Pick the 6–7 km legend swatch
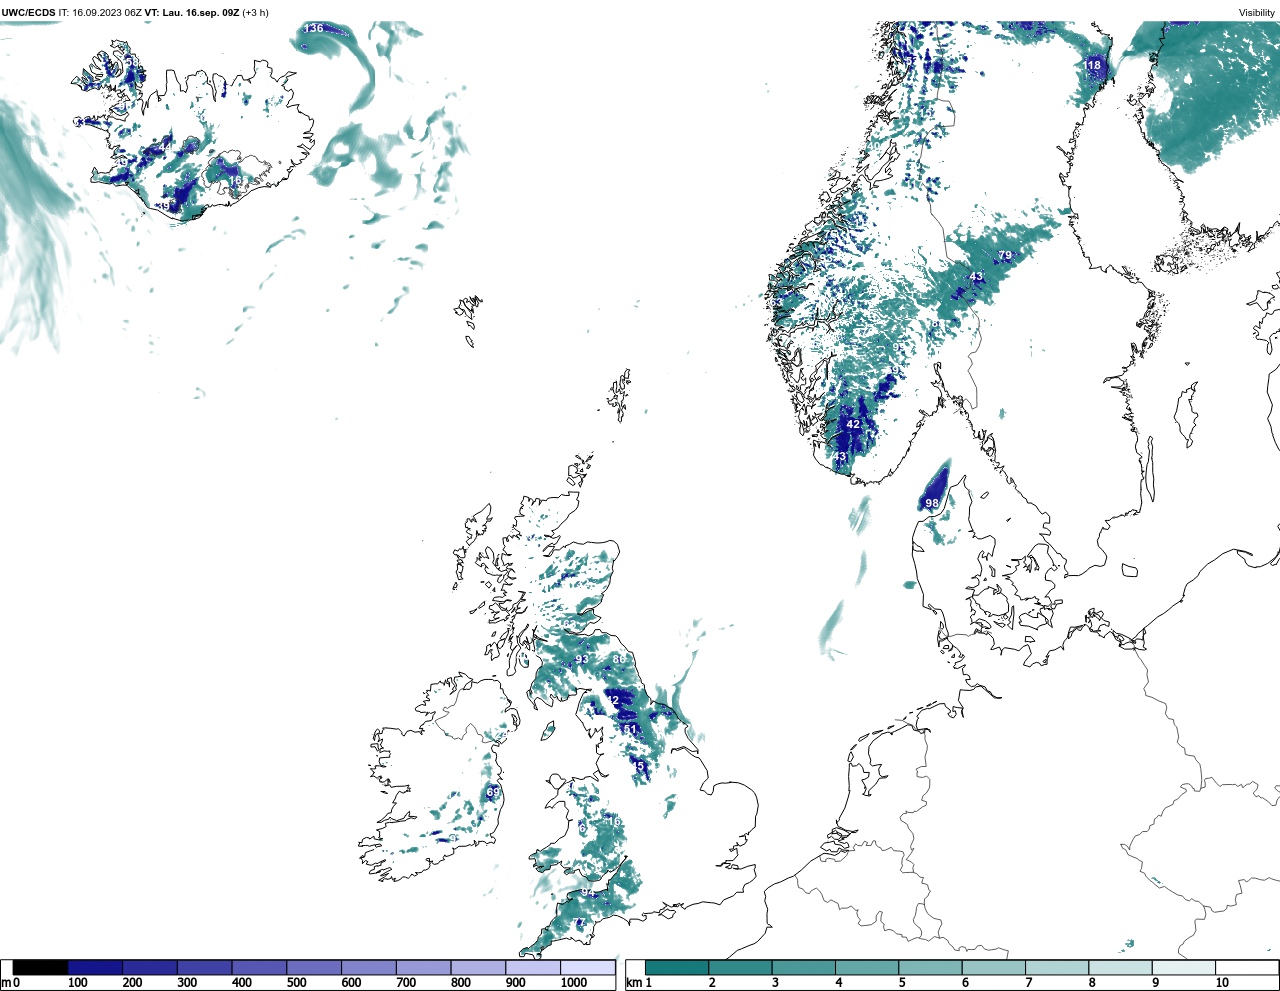 [x=994, y=968]
